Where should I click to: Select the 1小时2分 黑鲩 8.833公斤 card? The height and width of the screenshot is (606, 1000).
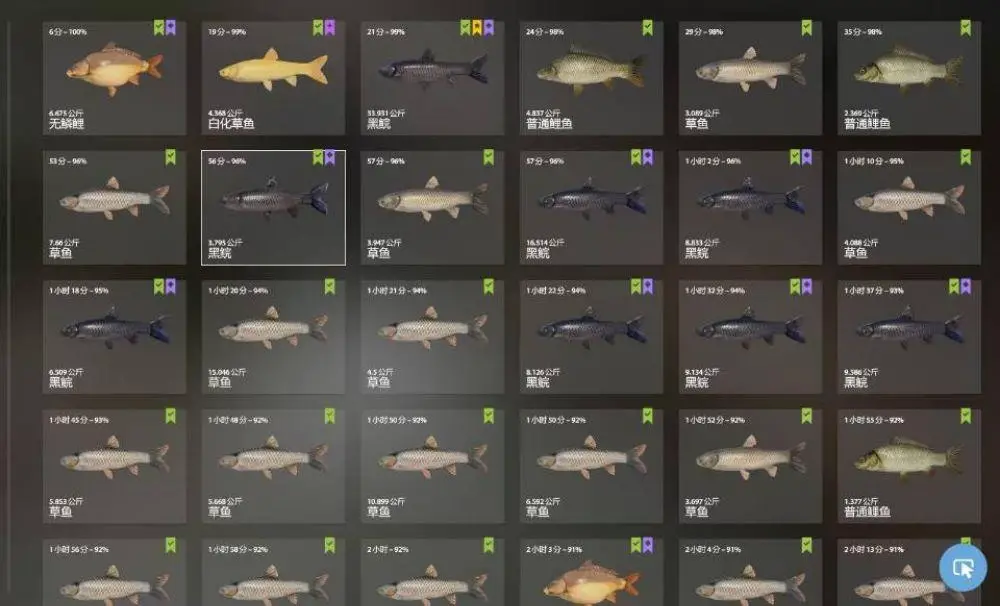[751, 207]
